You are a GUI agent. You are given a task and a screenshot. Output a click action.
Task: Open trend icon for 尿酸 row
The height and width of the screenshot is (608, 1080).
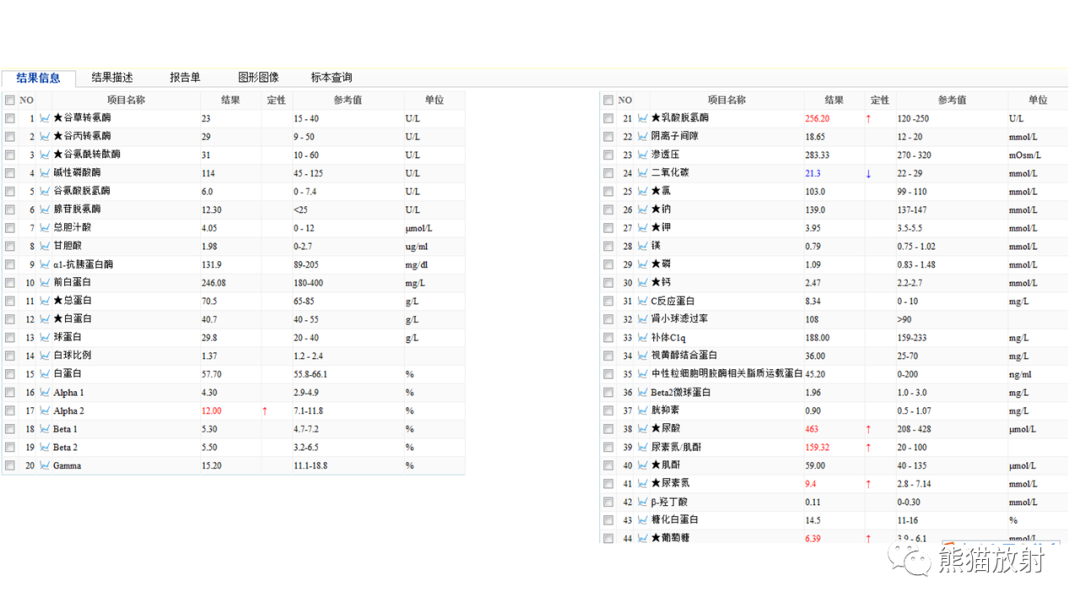click(x=642, y=429)
